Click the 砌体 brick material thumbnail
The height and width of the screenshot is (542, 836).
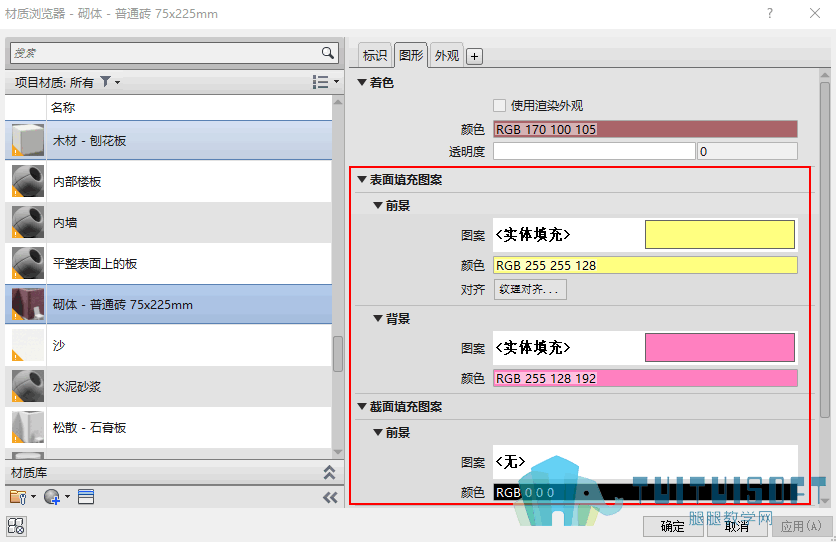click(x=28, y=304)
